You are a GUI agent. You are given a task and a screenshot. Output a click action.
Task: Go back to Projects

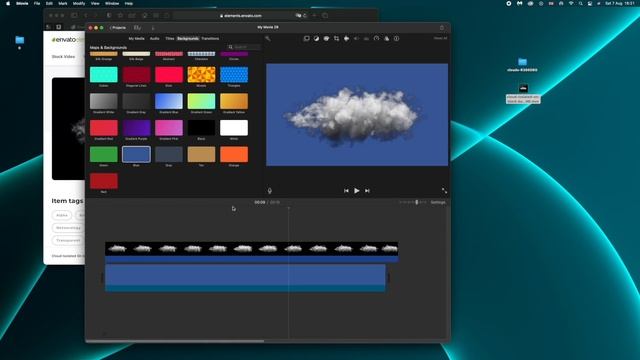point(118,28)
